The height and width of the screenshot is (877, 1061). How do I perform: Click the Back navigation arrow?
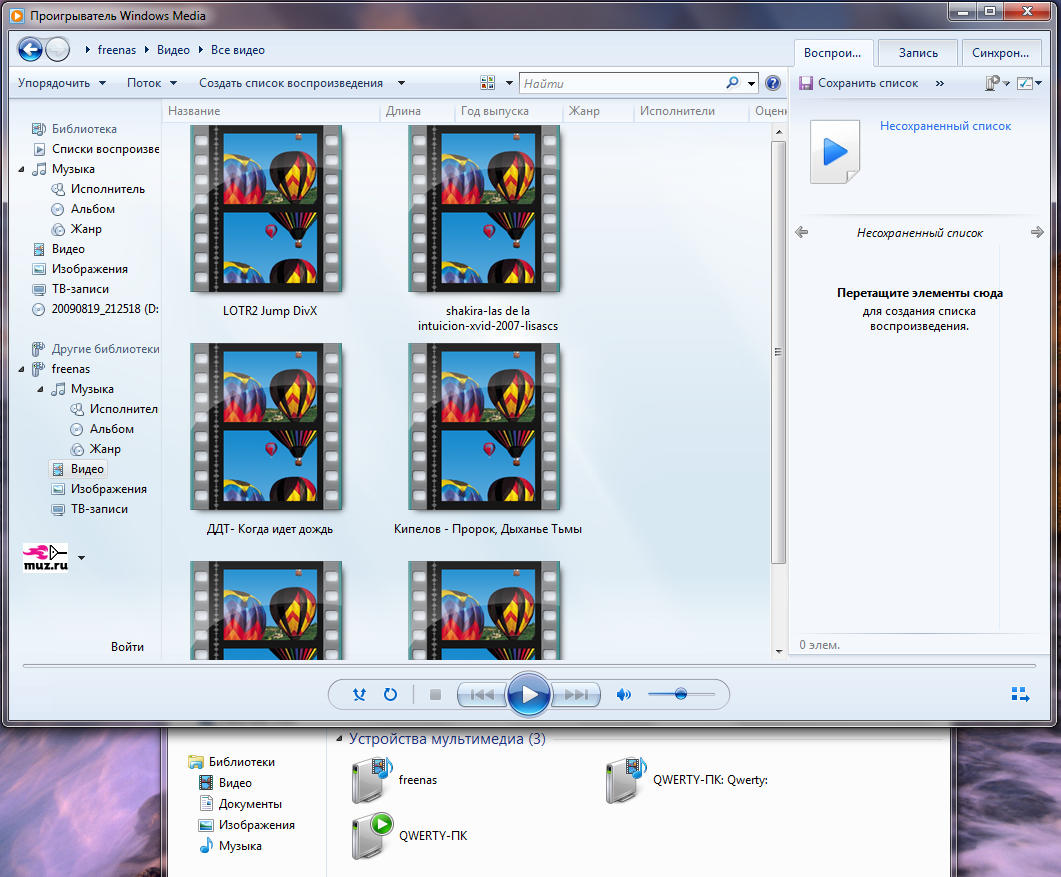point(30,49)
